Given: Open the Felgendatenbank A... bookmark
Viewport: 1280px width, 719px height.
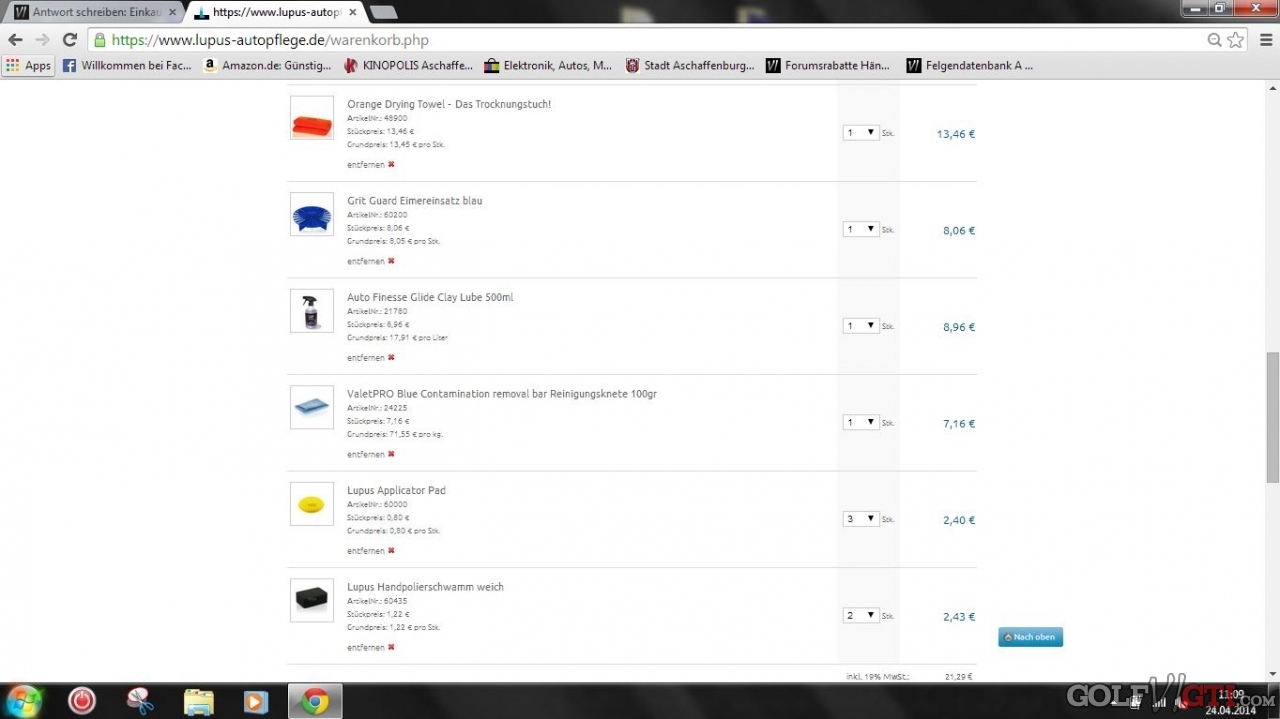Looking at the screenshot, I should coord(970,66).
